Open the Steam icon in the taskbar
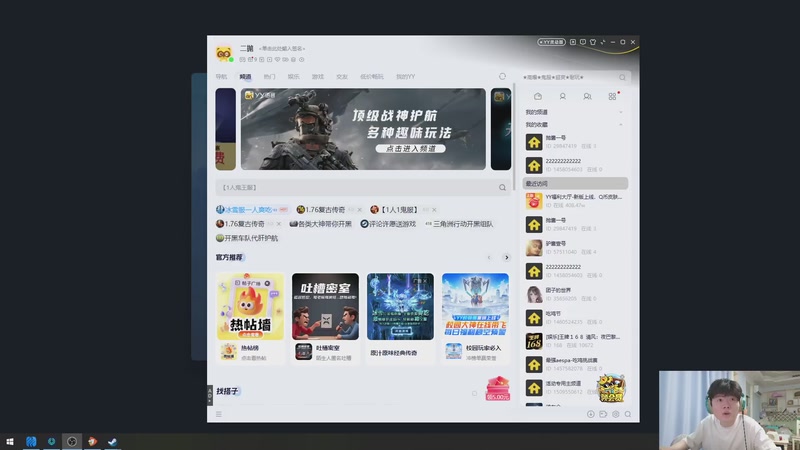 112,441
